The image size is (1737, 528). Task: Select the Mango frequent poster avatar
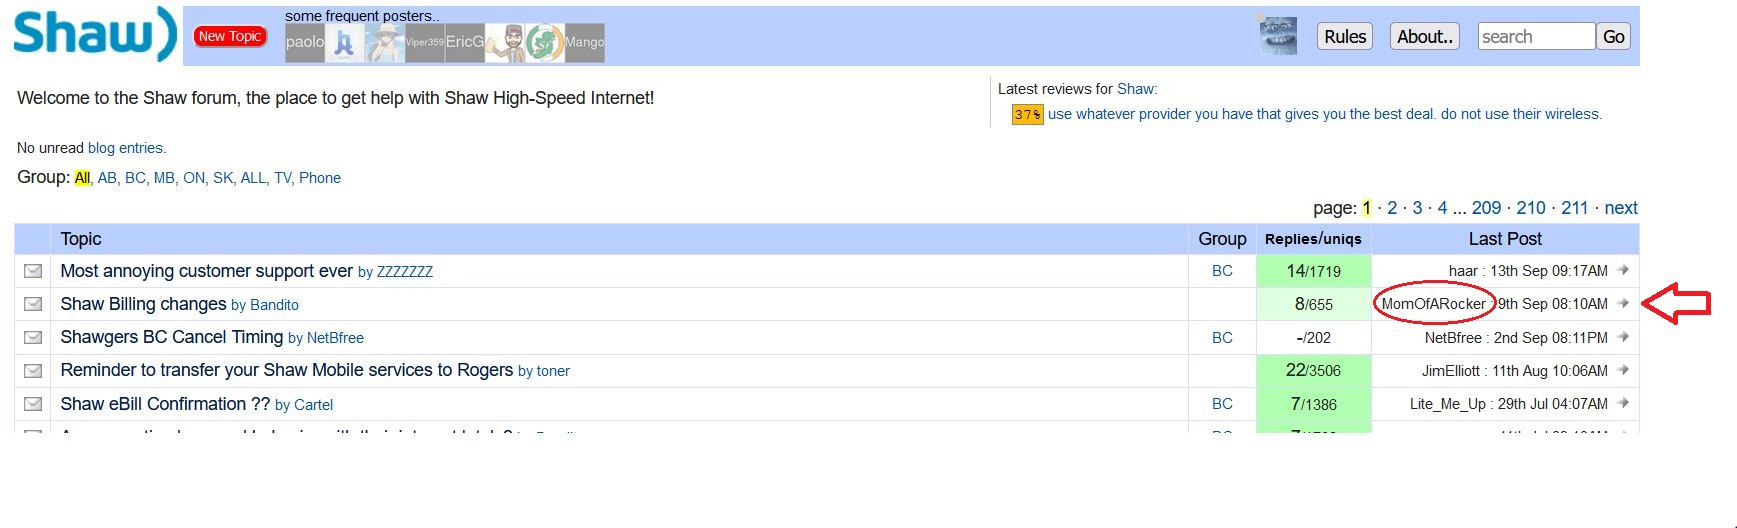tap(585, 43)
